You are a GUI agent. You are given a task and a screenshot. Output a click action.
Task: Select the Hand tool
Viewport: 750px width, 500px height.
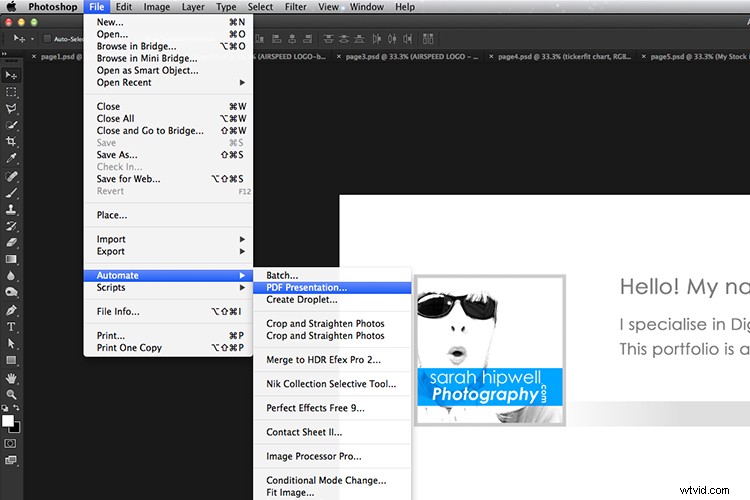12,378
